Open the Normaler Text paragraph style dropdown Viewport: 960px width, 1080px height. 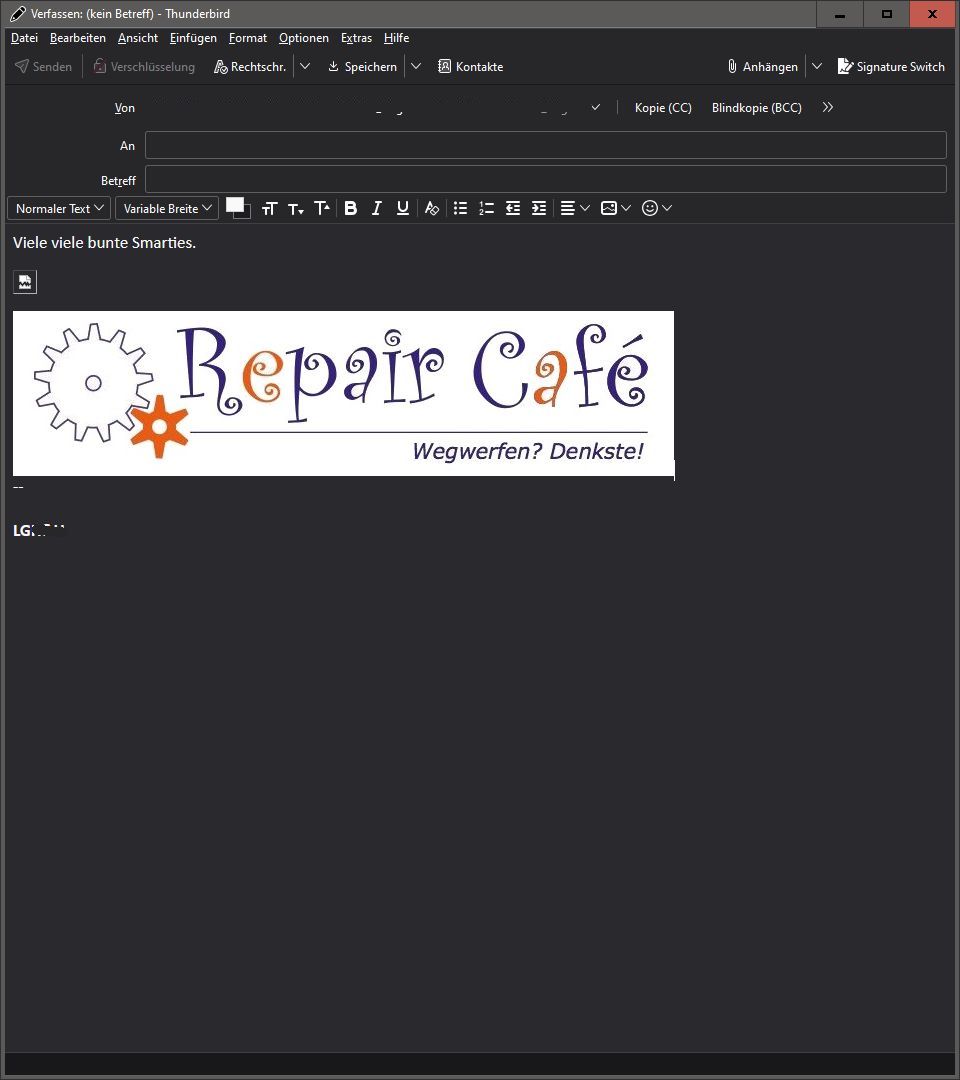(60, 208)
